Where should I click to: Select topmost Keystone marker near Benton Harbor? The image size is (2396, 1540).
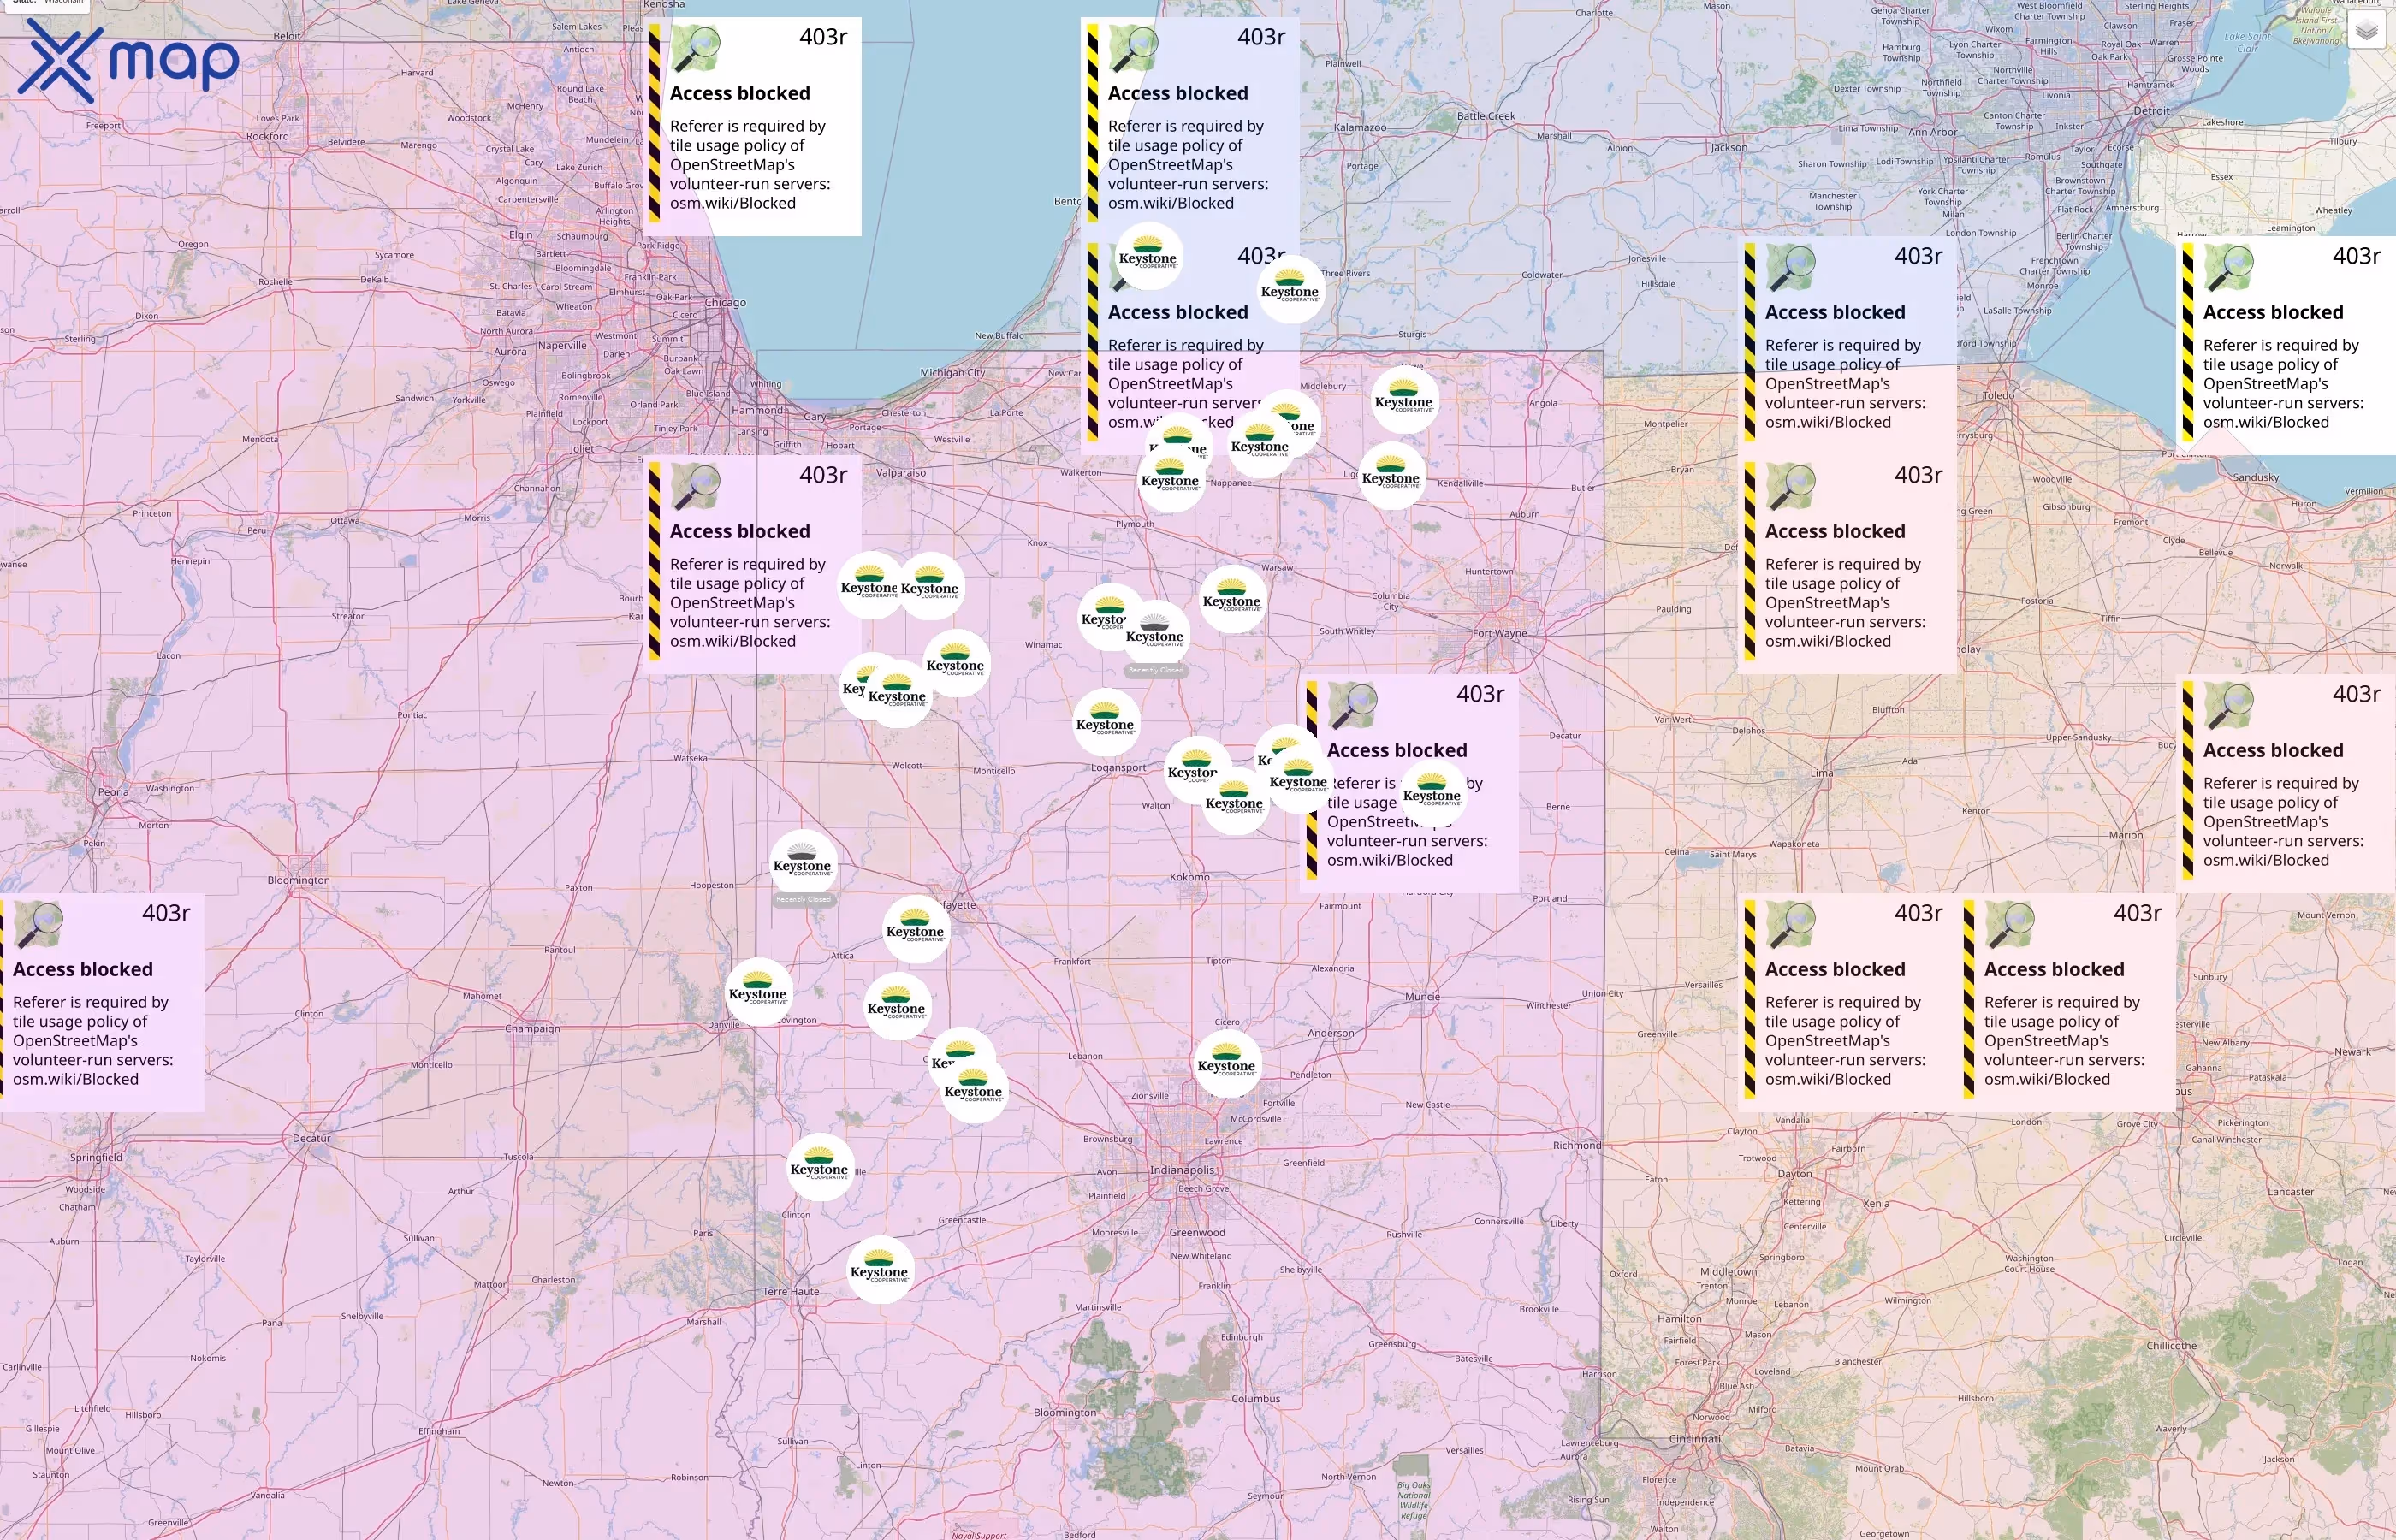pyautogui.click(x=1148, y=257)
